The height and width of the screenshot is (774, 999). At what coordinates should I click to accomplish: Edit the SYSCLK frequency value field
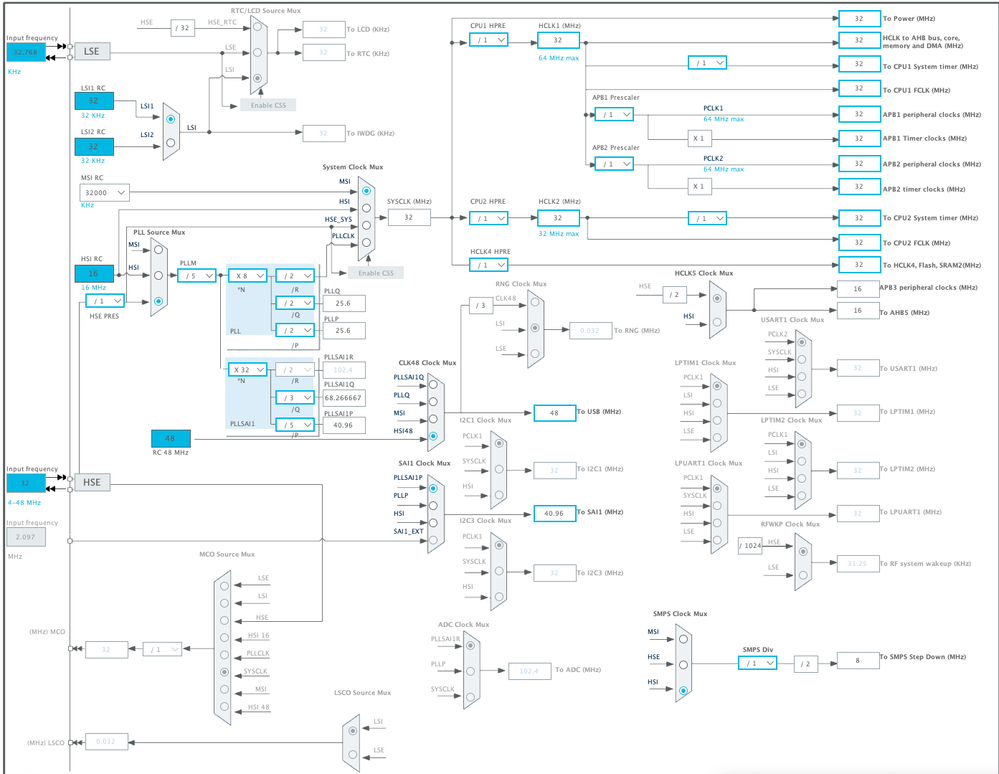pos(408,216)
